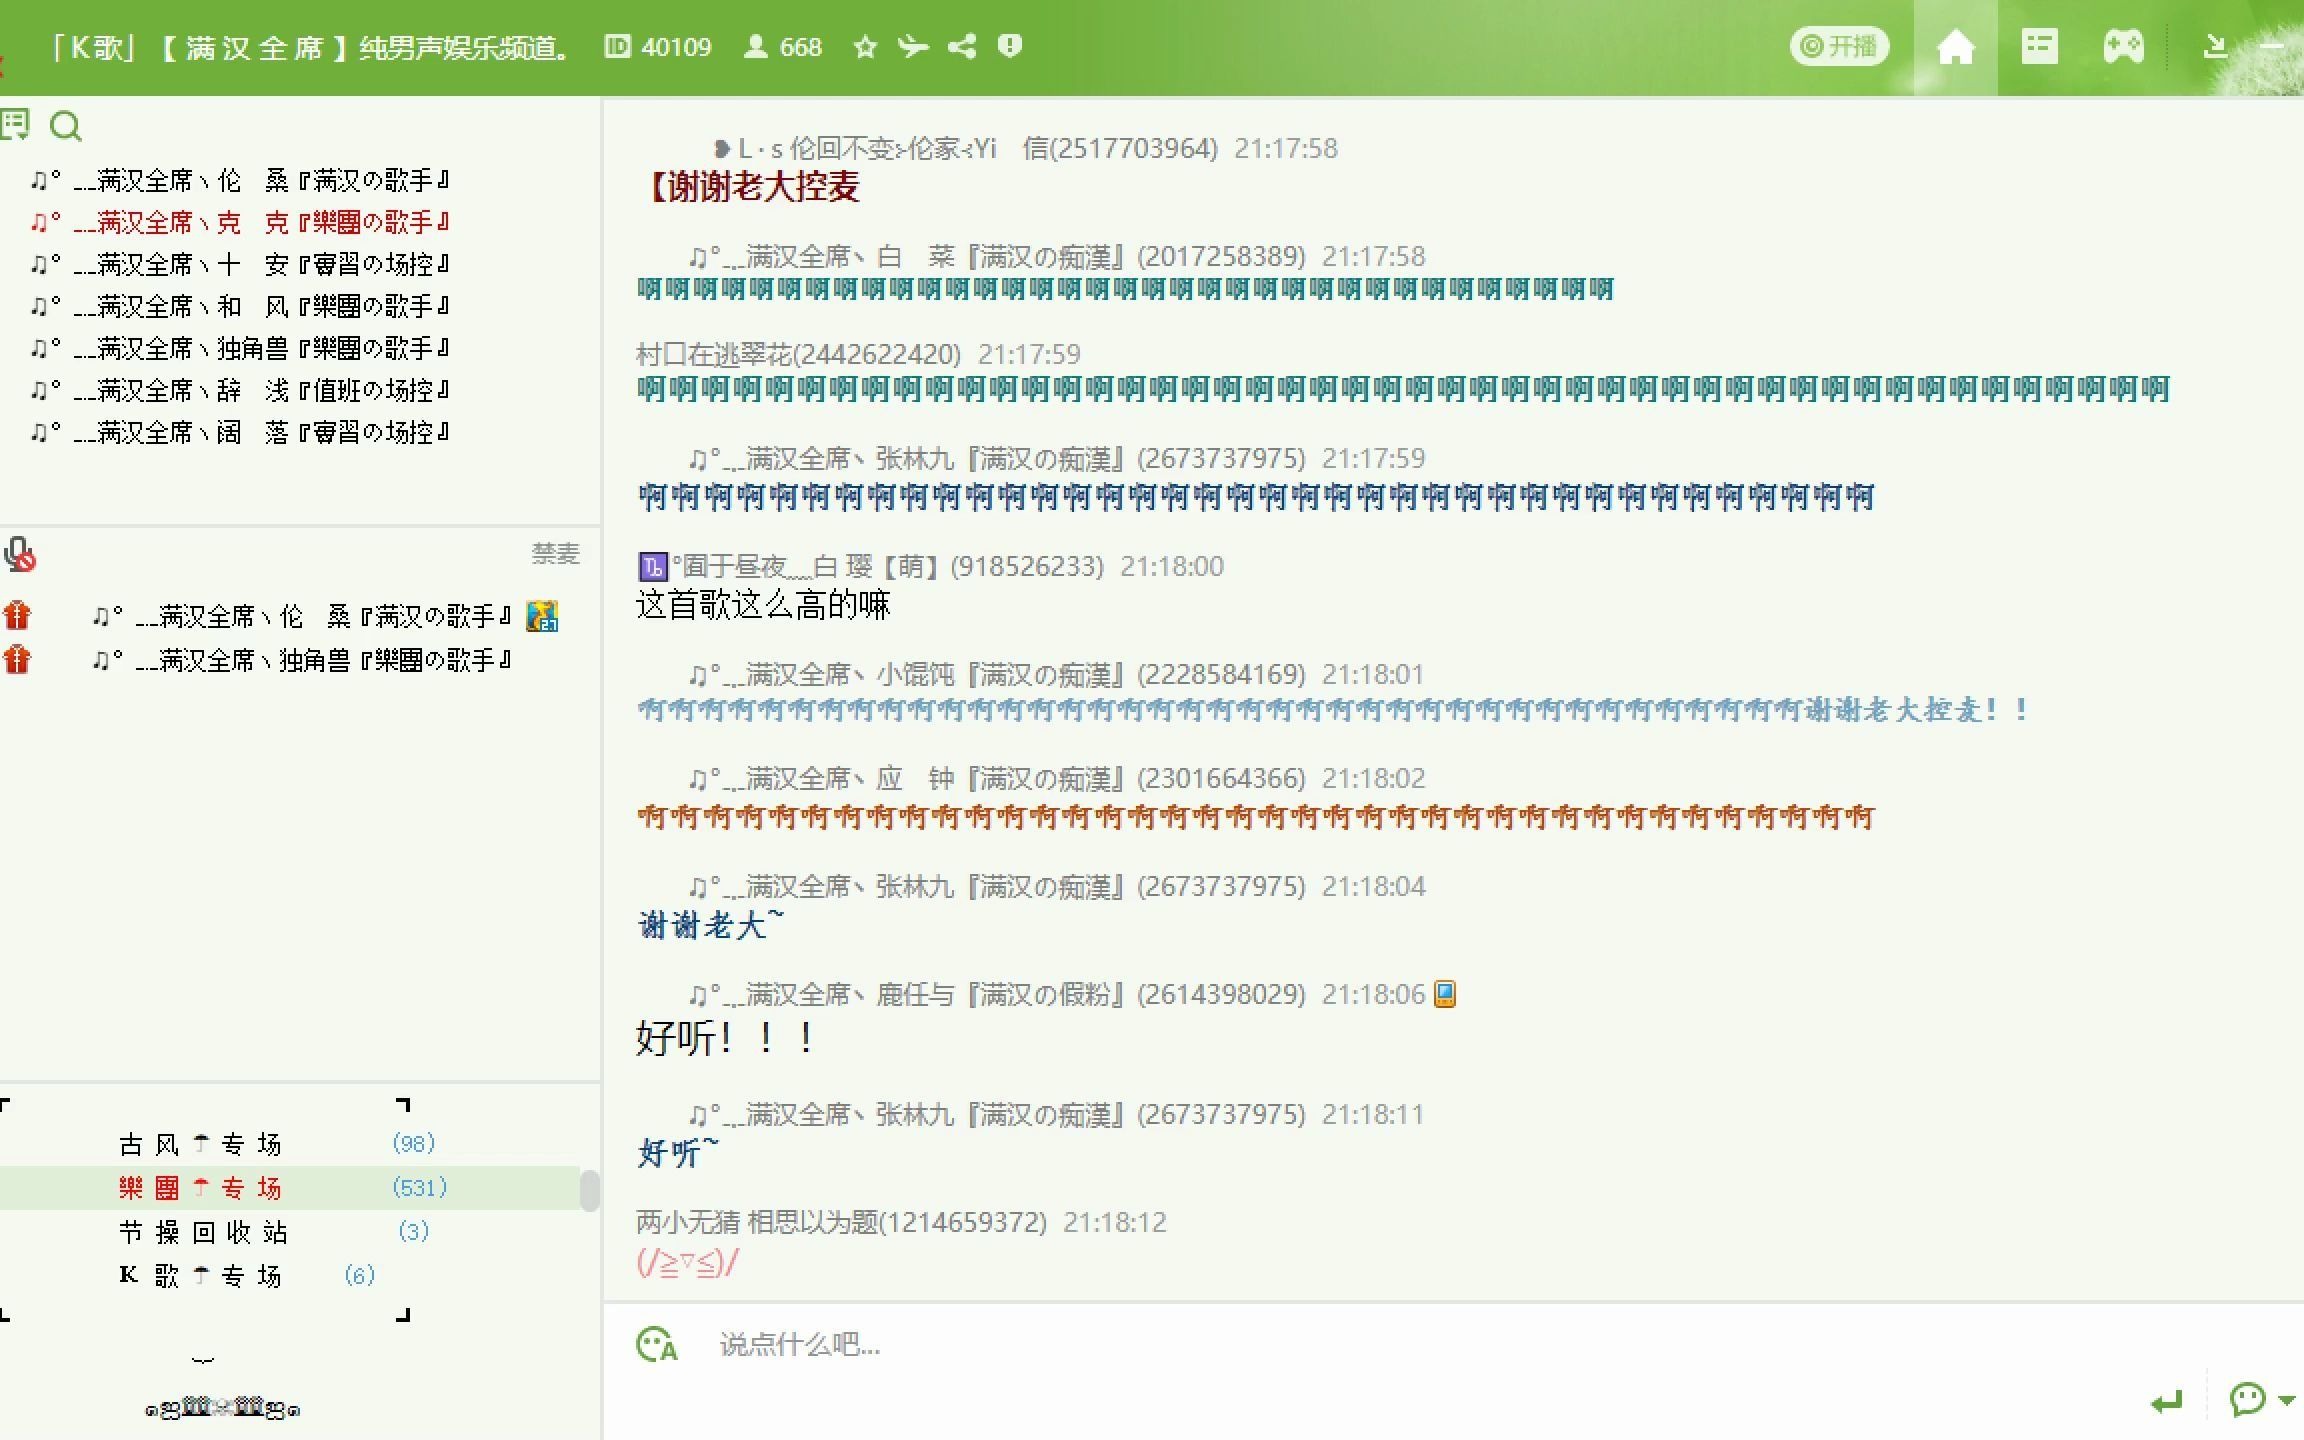Click the 开播 start broadcast button
The width and height of the screenshot is (2304, 1440).
click(1839, 46)
